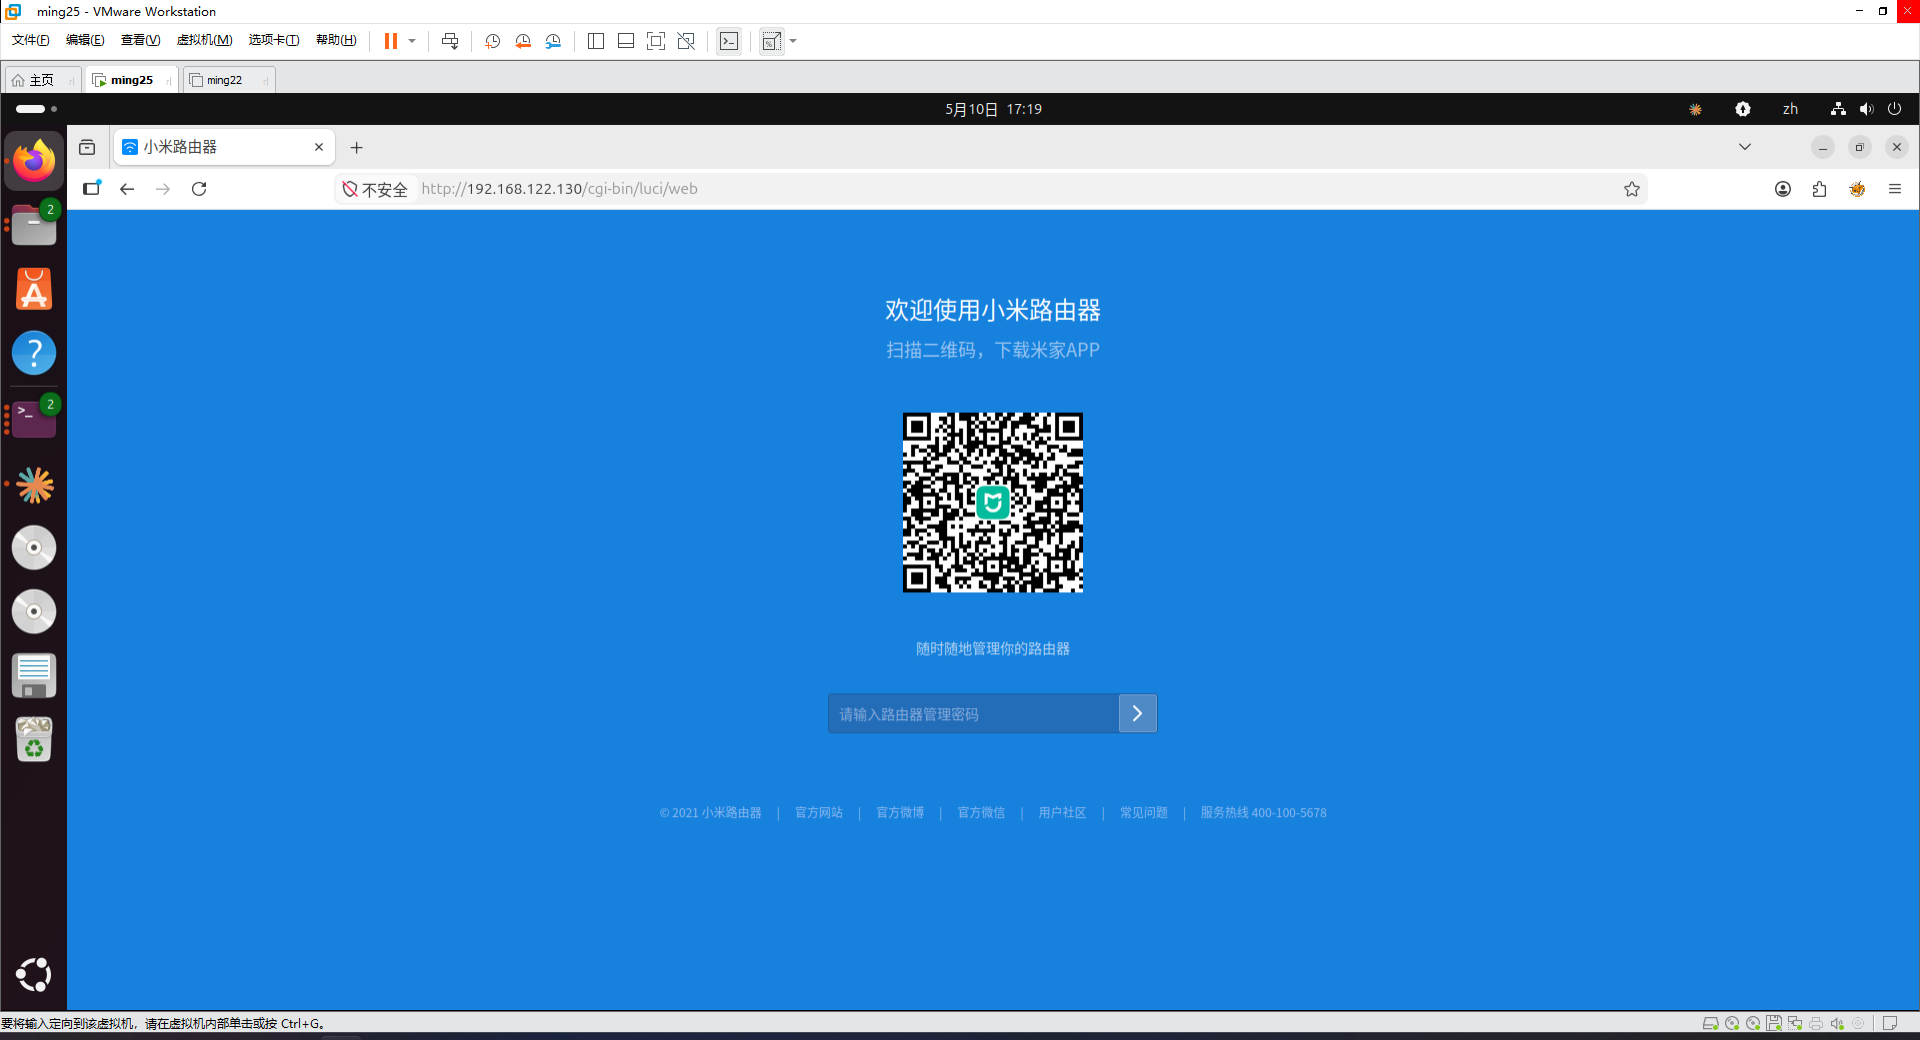
Task: Open the Trash in the dock
Action: tap(34, 740)
